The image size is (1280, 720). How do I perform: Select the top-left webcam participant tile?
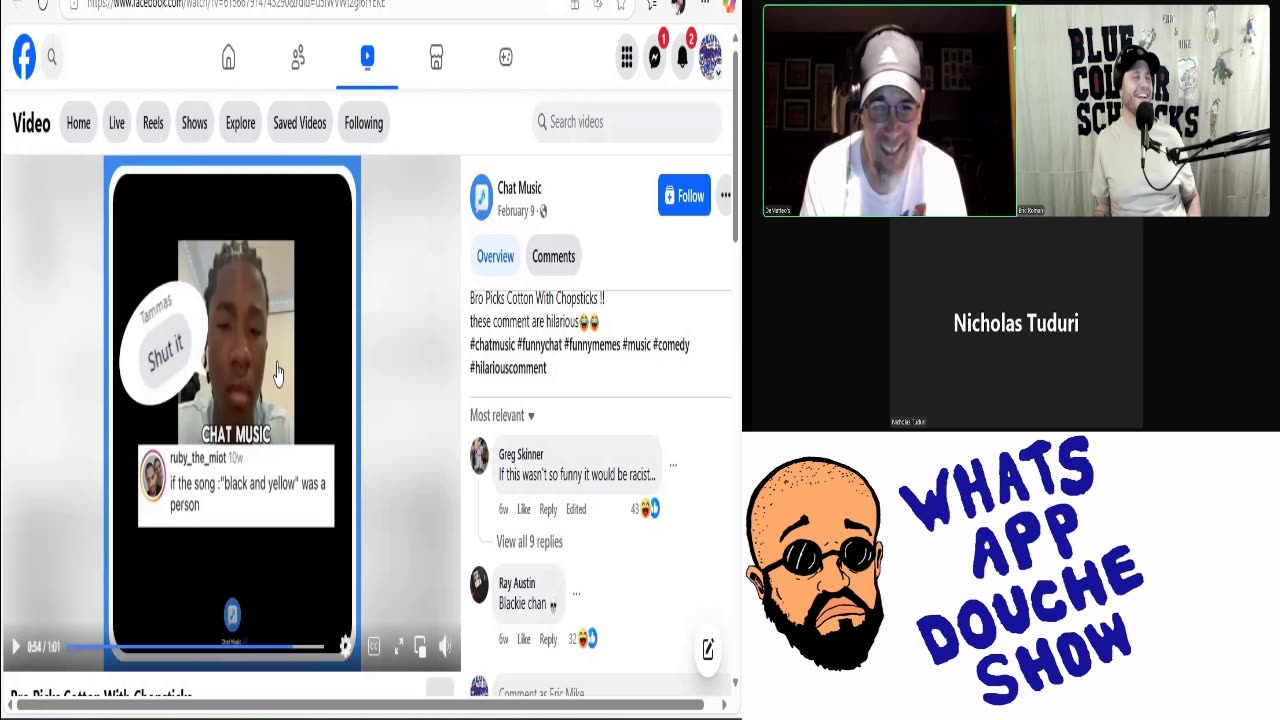[889, 111]
